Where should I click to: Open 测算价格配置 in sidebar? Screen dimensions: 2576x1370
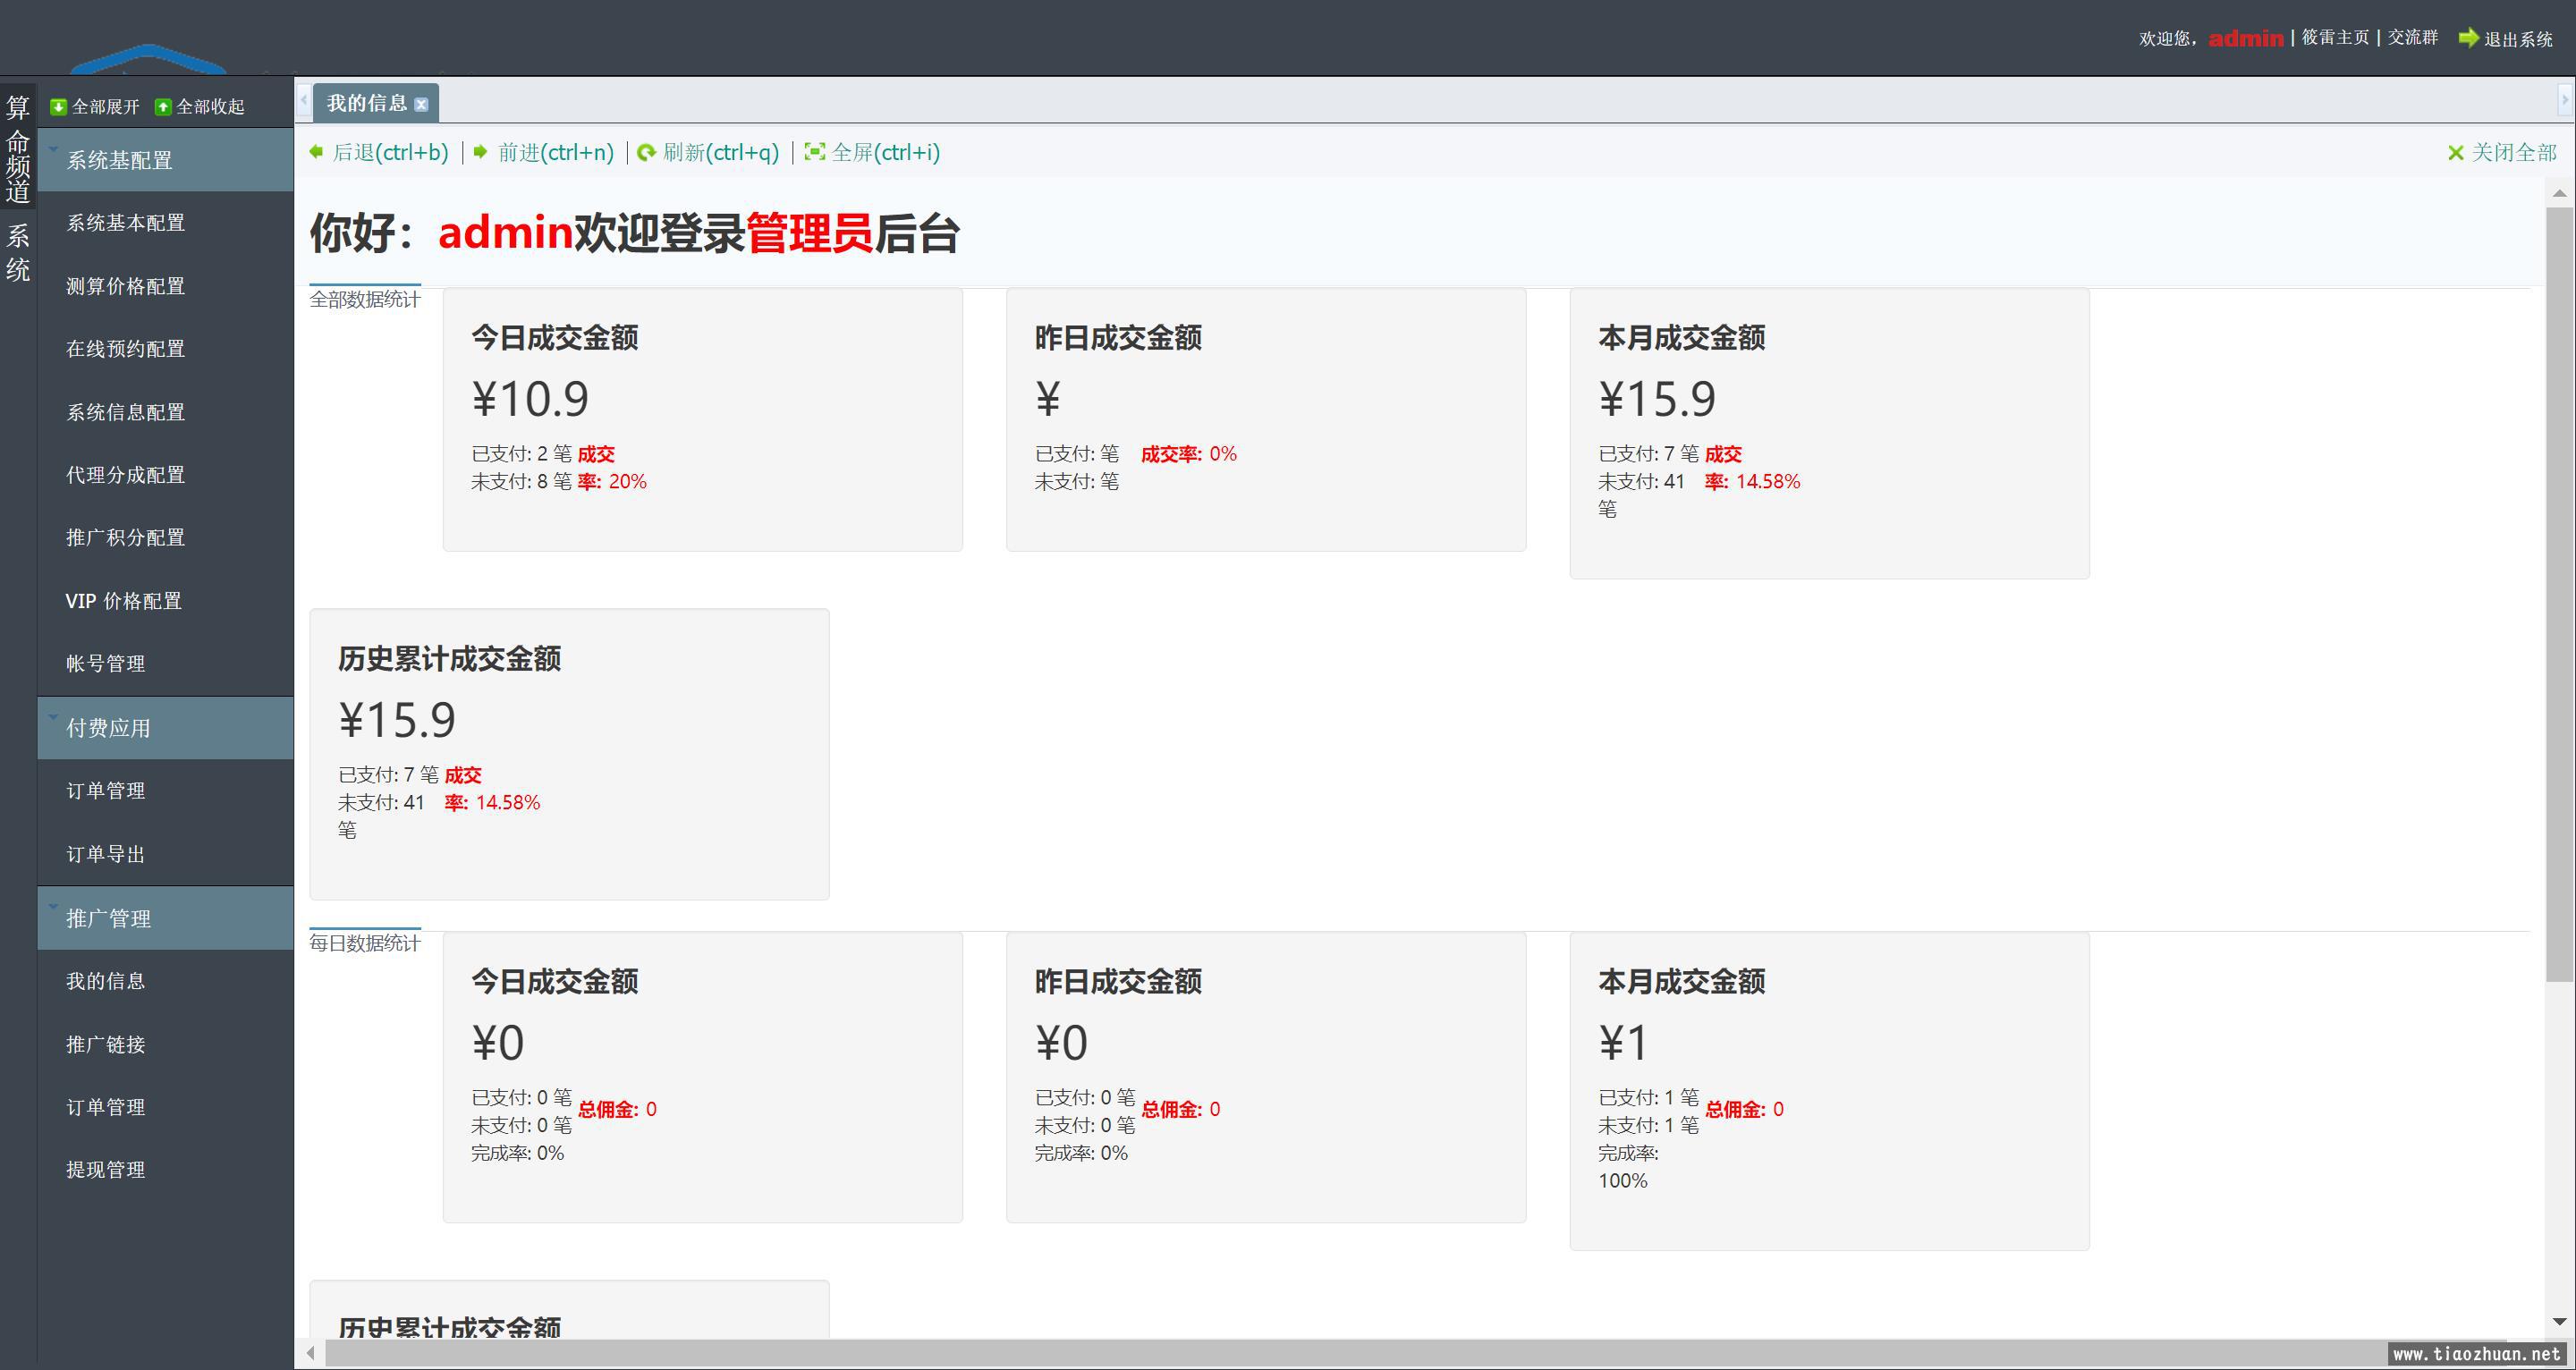[126, 286]
